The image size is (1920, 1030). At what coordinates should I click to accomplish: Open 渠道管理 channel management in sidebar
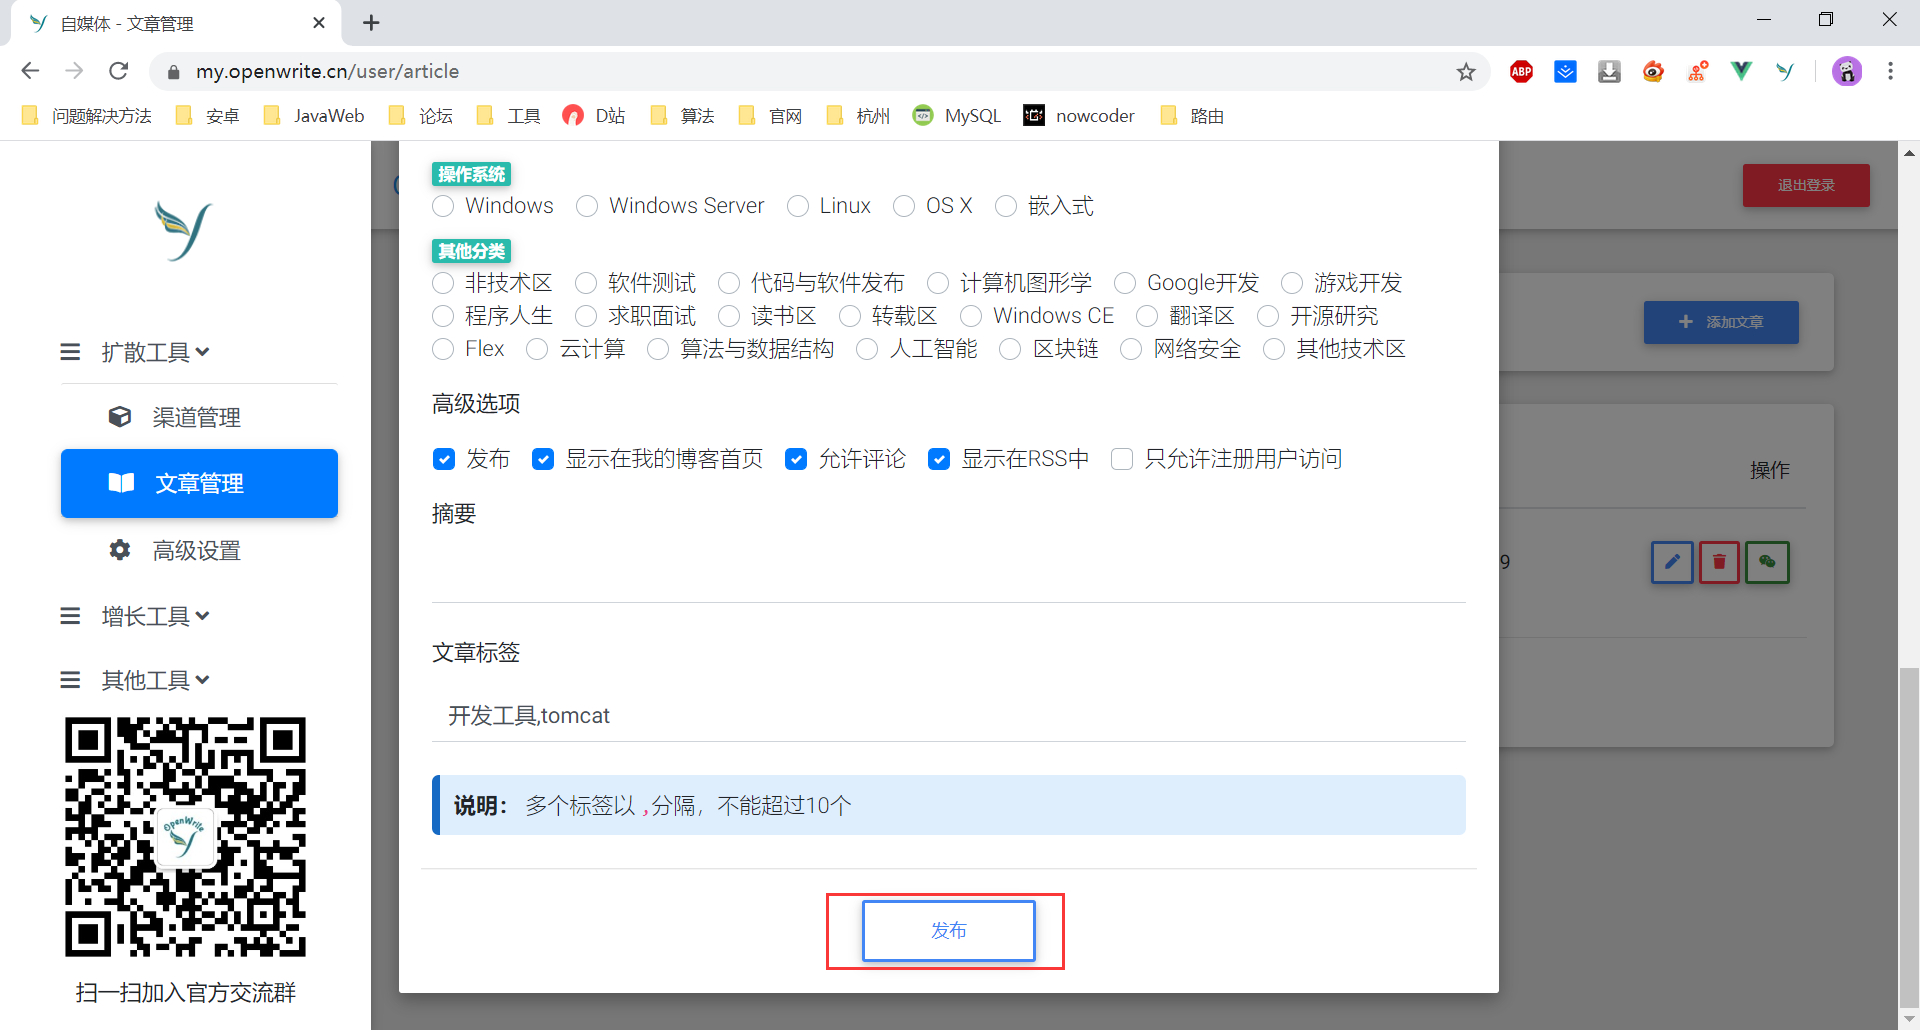[x=196, y=417]
